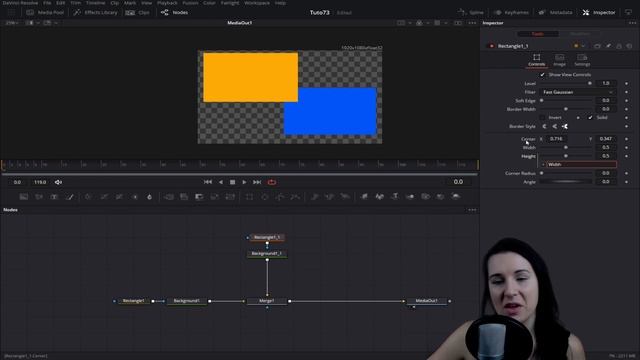Open the Workspace menu
Screen dimensions: 640x360
point(257,3)
